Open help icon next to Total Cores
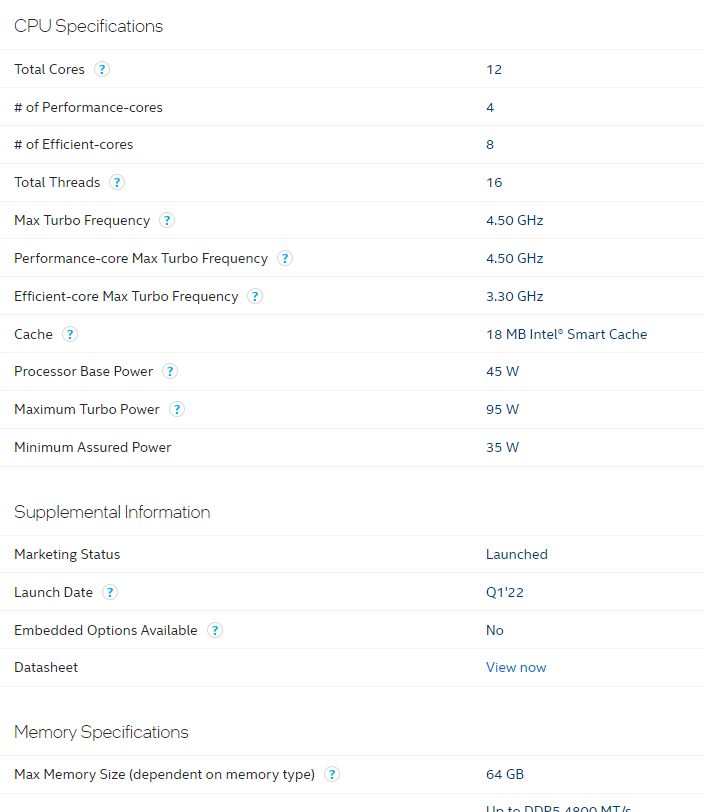Screen dimensions: 704x812 tap(102, 69)
